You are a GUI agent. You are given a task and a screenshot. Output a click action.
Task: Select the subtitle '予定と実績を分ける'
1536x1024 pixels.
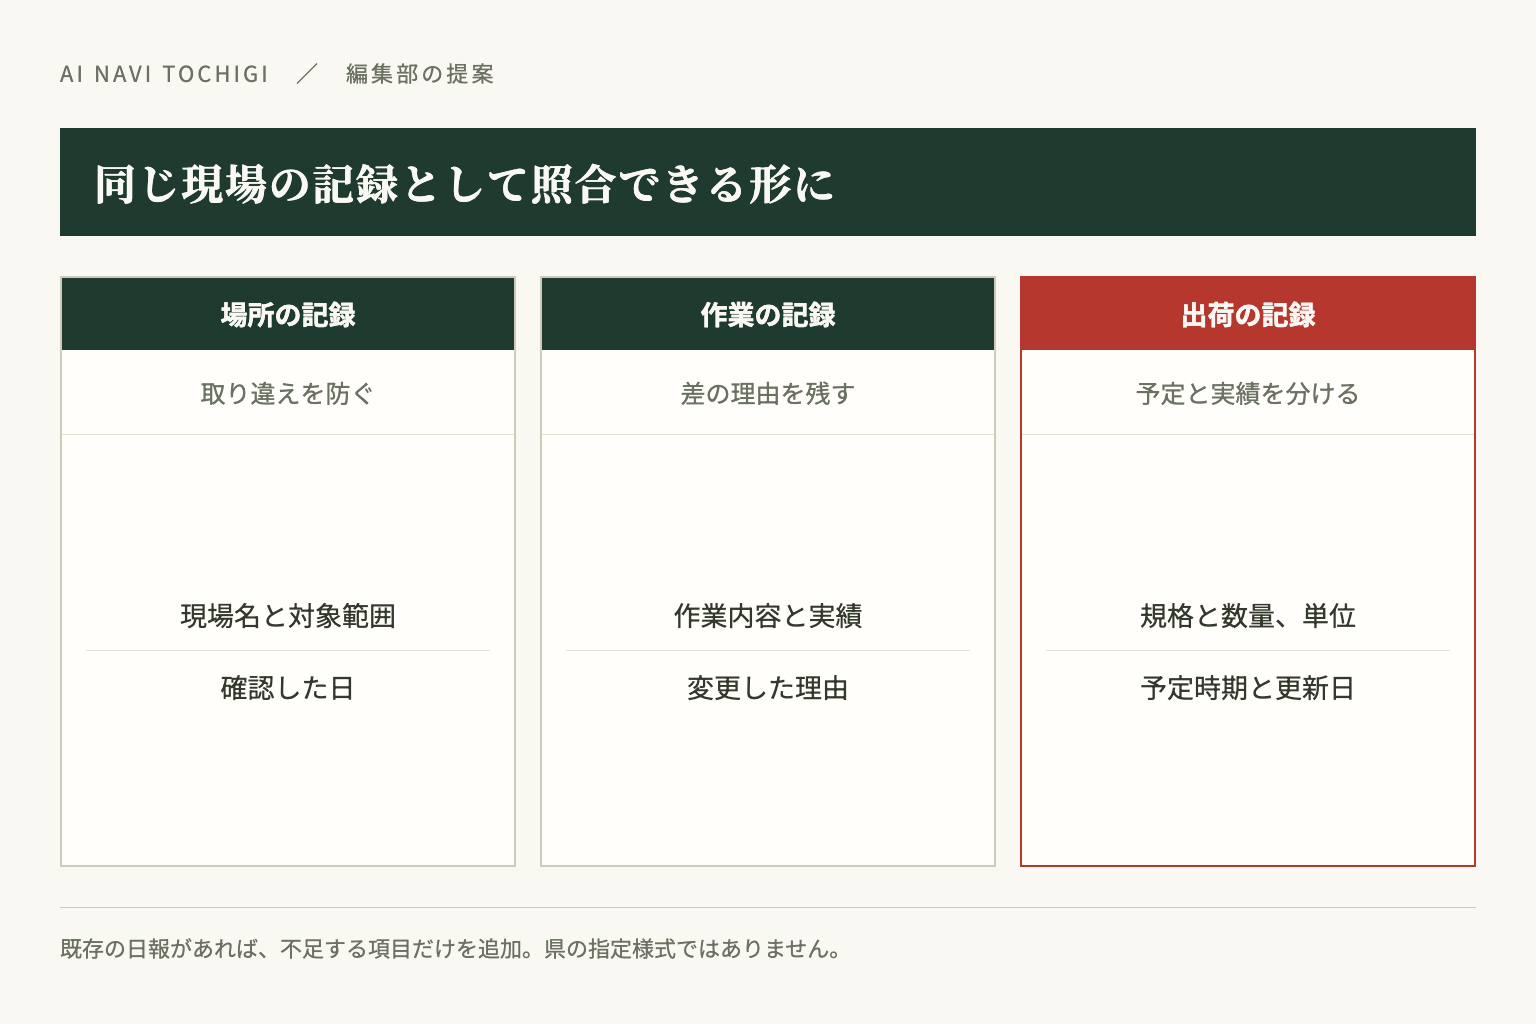coord(1248,393)
